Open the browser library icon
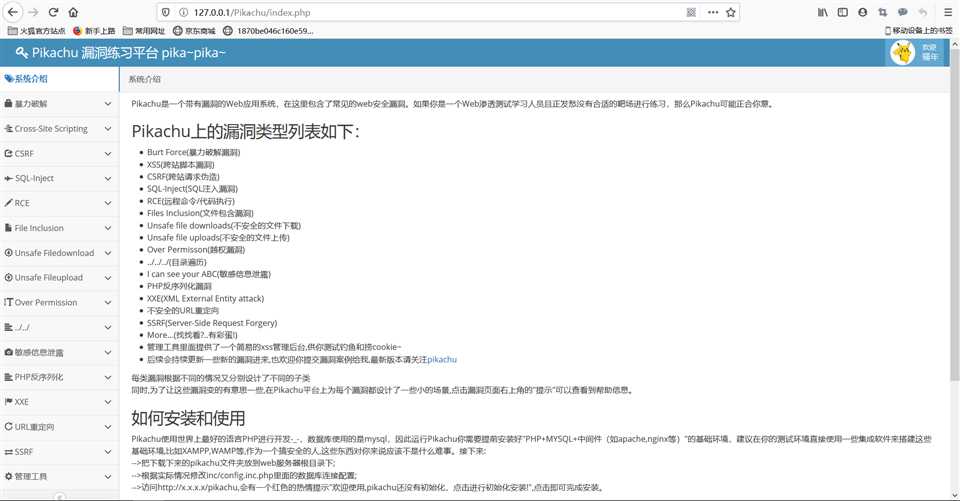Image resolution: width=960 pixels, height=501 pixels. pyautogui.click(x=823, y=12)
